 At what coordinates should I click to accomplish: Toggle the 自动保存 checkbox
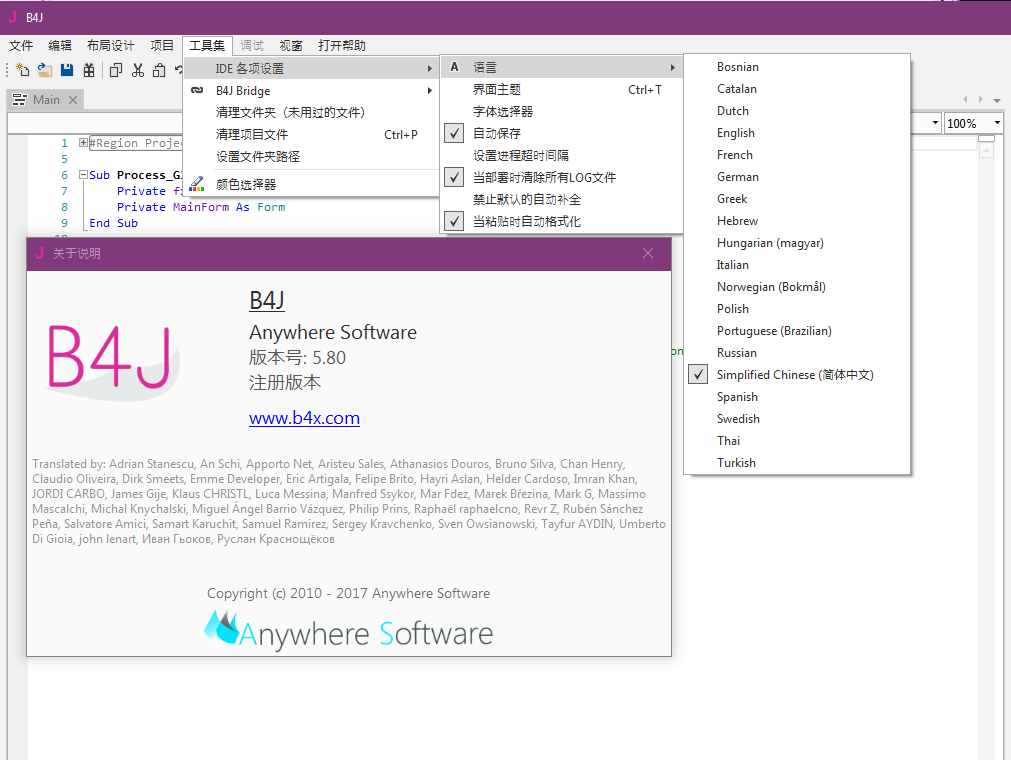pos(455,133)
